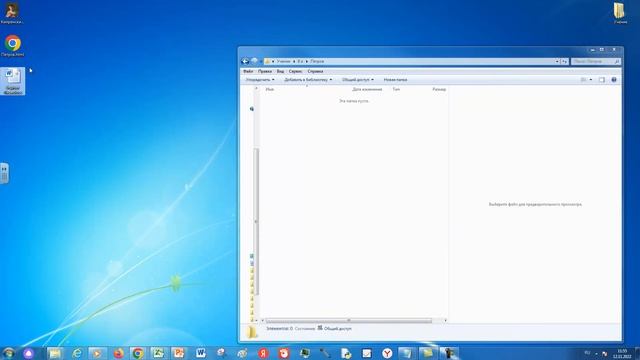Select the Word document desktop icon
Viewport: 640px width, 360px height.
[13, 81]
